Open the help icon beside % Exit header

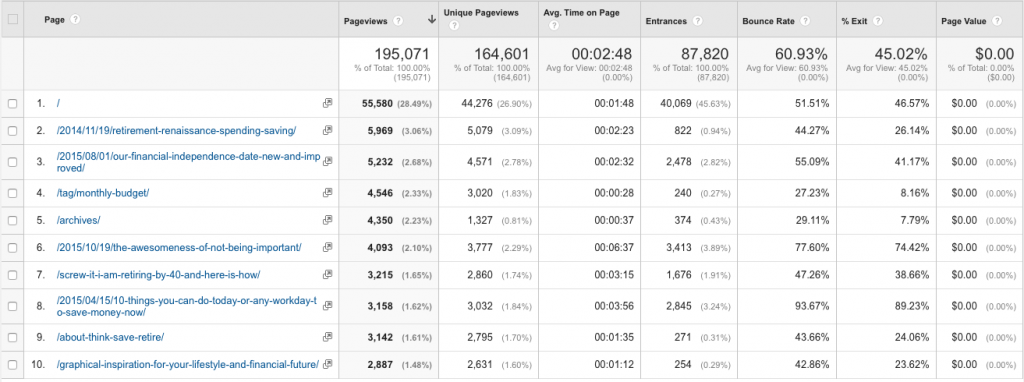click(x=878, y=21)
